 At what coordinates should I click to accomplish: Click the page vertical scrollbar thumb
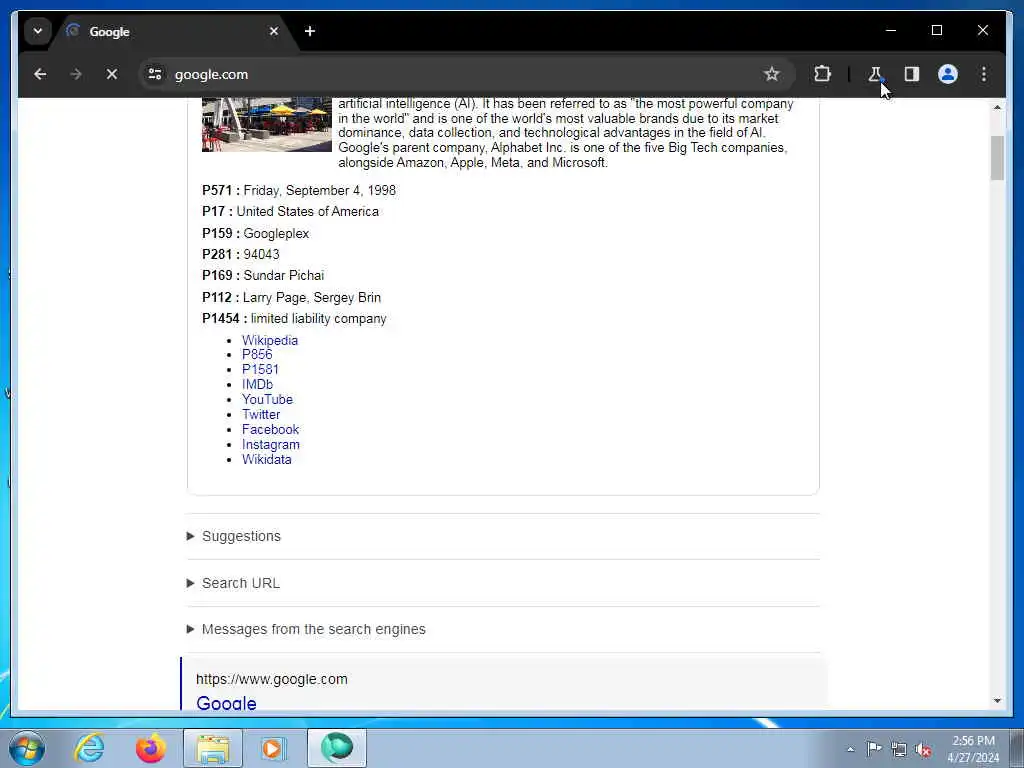pos(997,157)
